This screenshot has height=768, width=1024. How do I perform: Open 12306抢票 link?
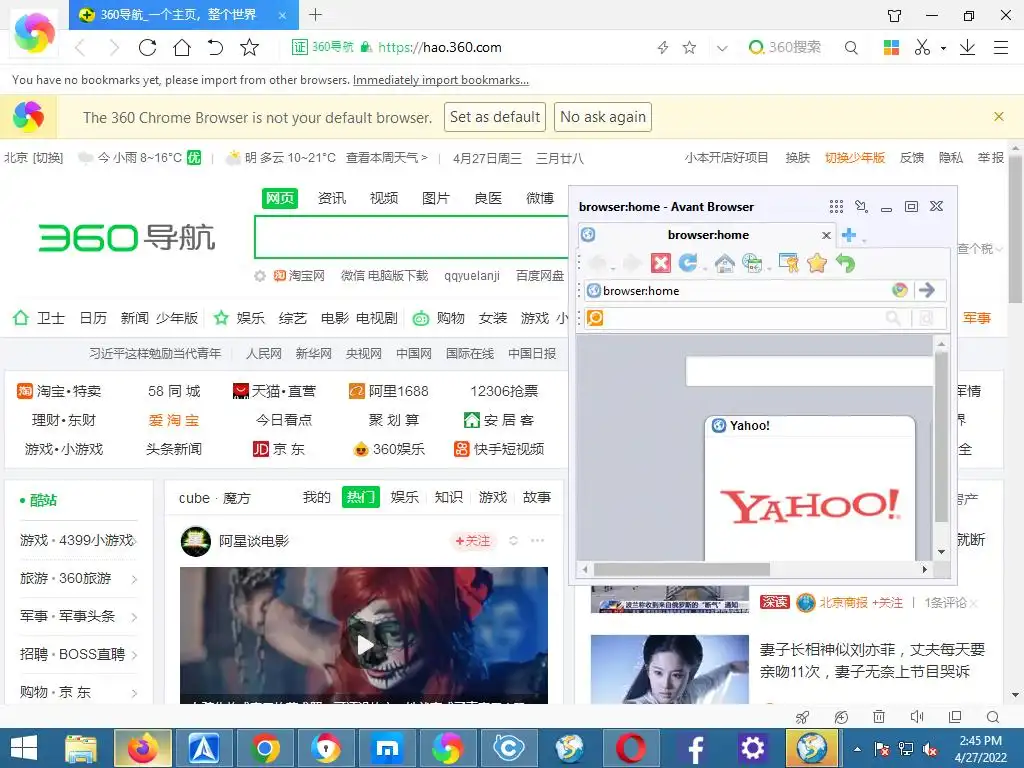point(504,391)
